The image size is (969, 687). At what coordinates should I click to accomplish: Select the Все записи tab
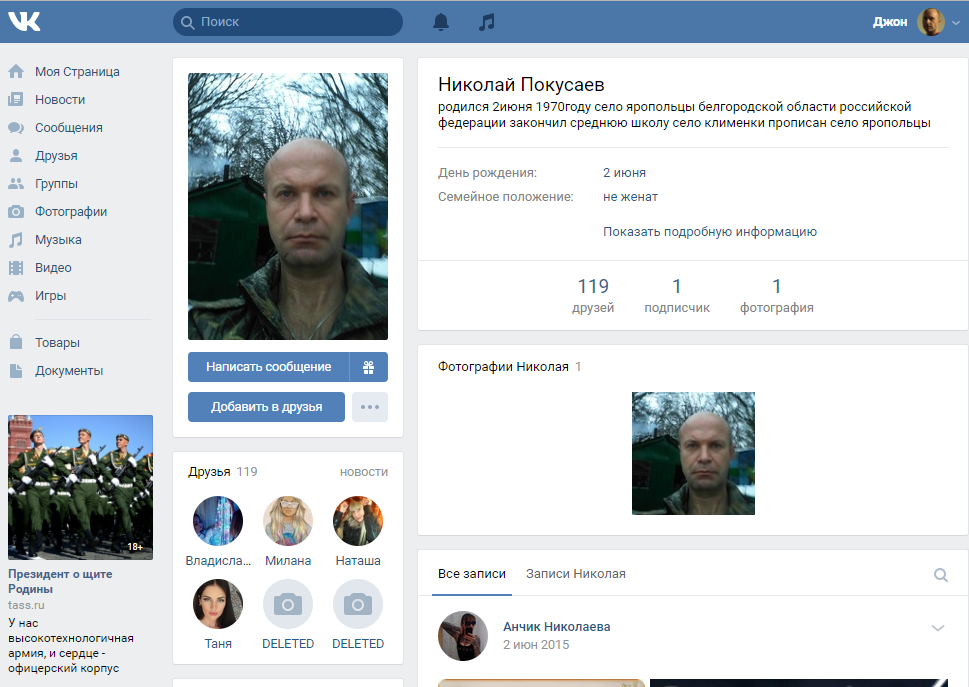472,574
